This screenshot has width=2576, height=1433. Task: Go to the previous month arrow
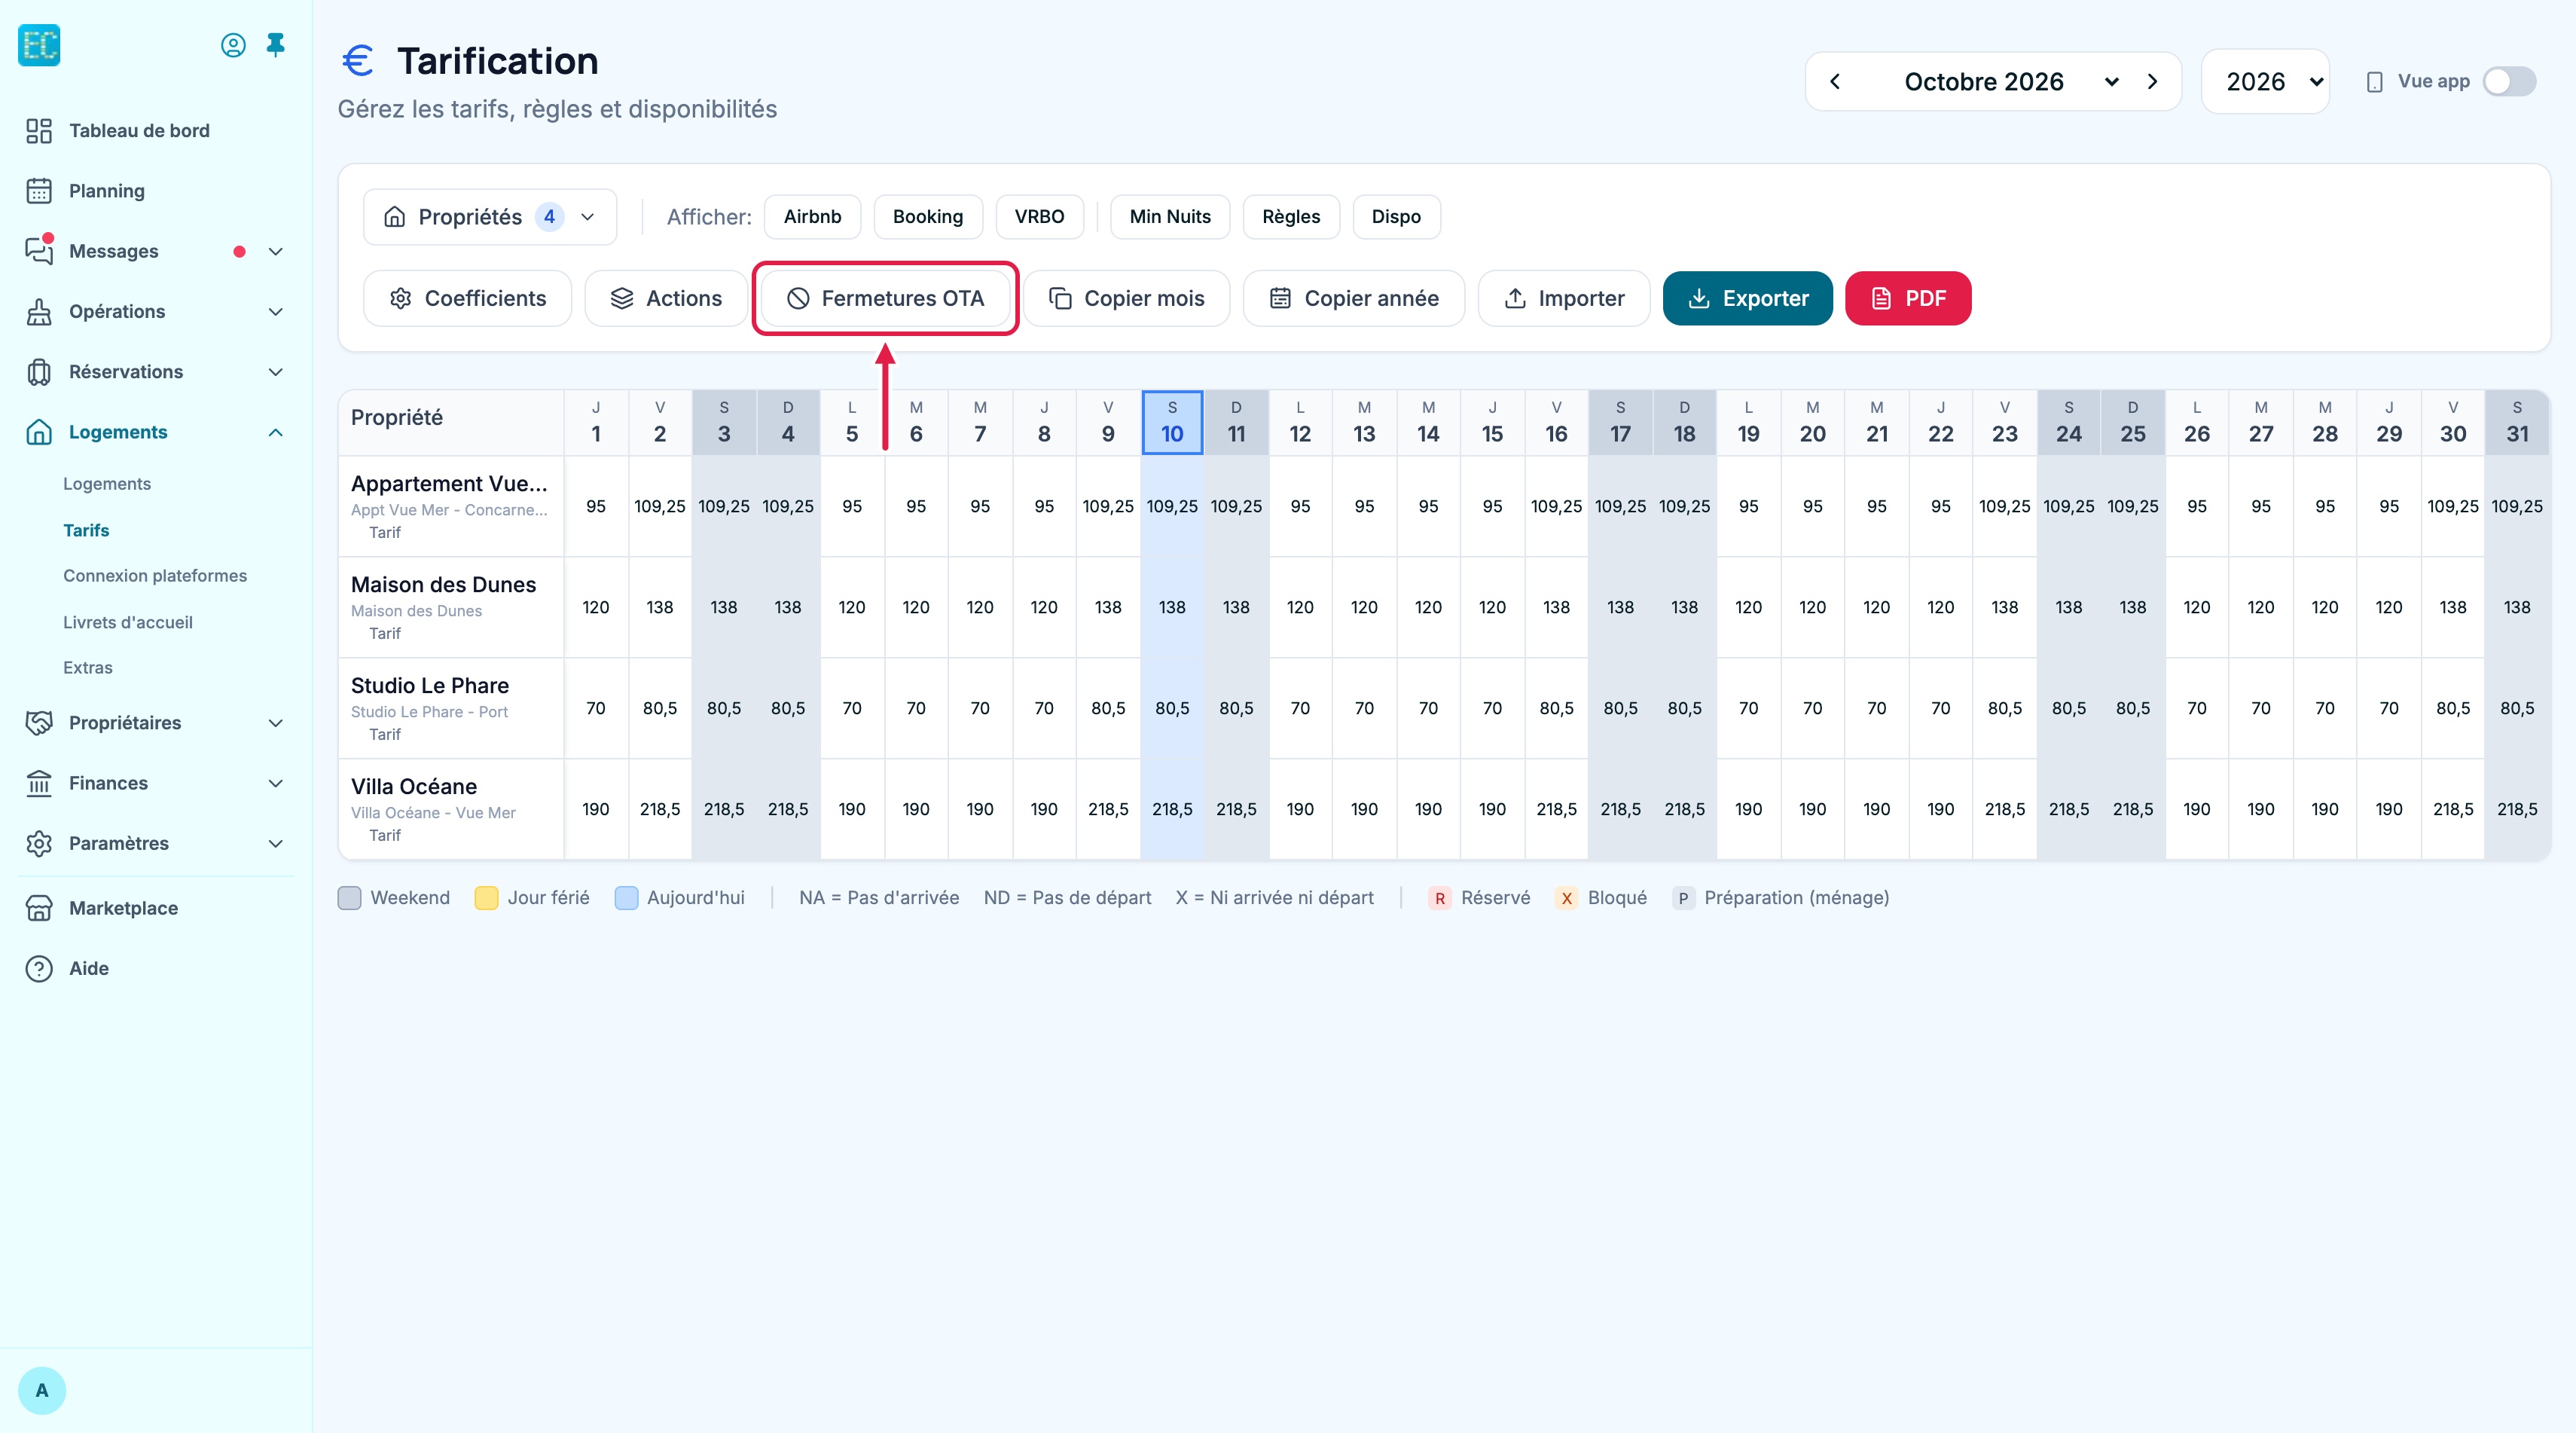[1835, 81]
